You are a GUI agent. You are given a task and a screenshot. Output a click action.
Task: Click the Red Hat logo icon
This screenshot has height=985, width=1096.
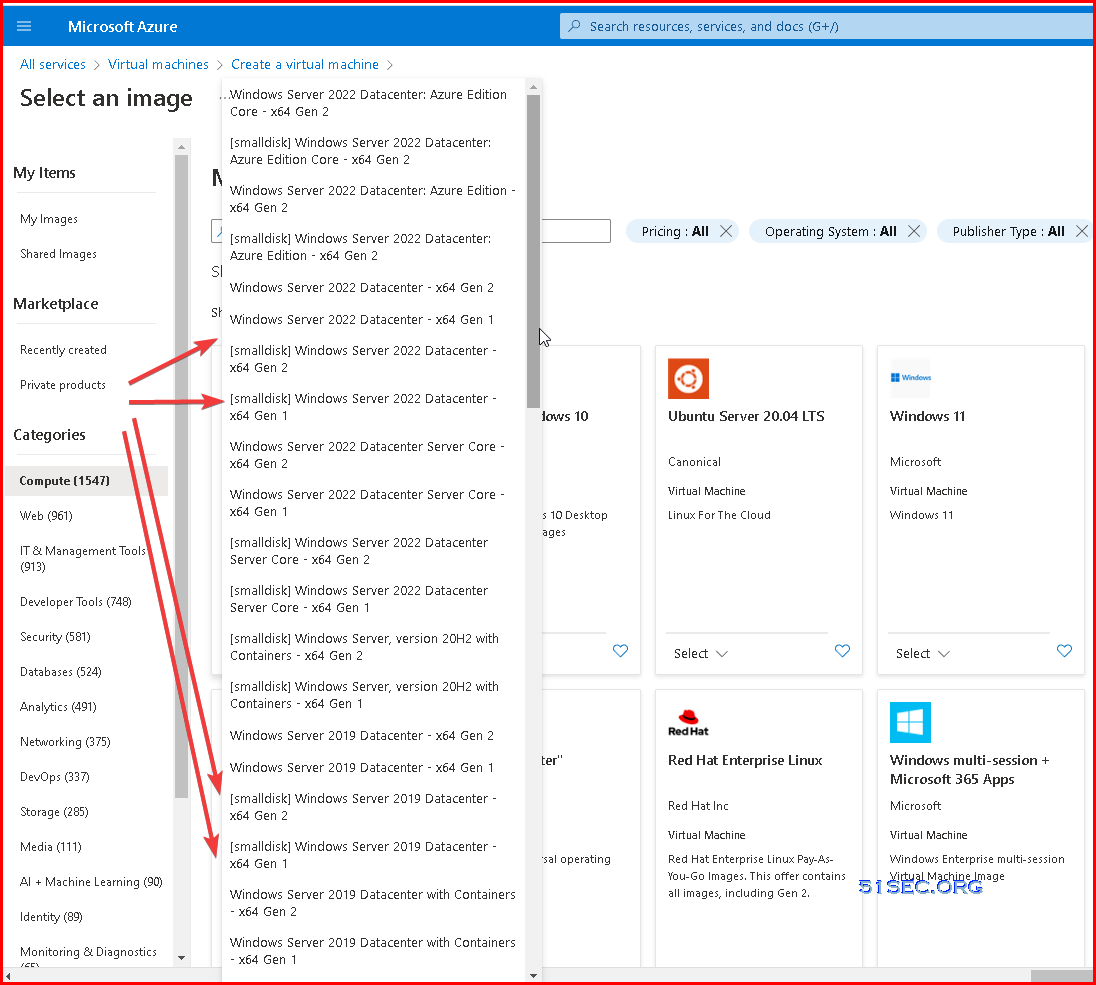pos(688,723)
